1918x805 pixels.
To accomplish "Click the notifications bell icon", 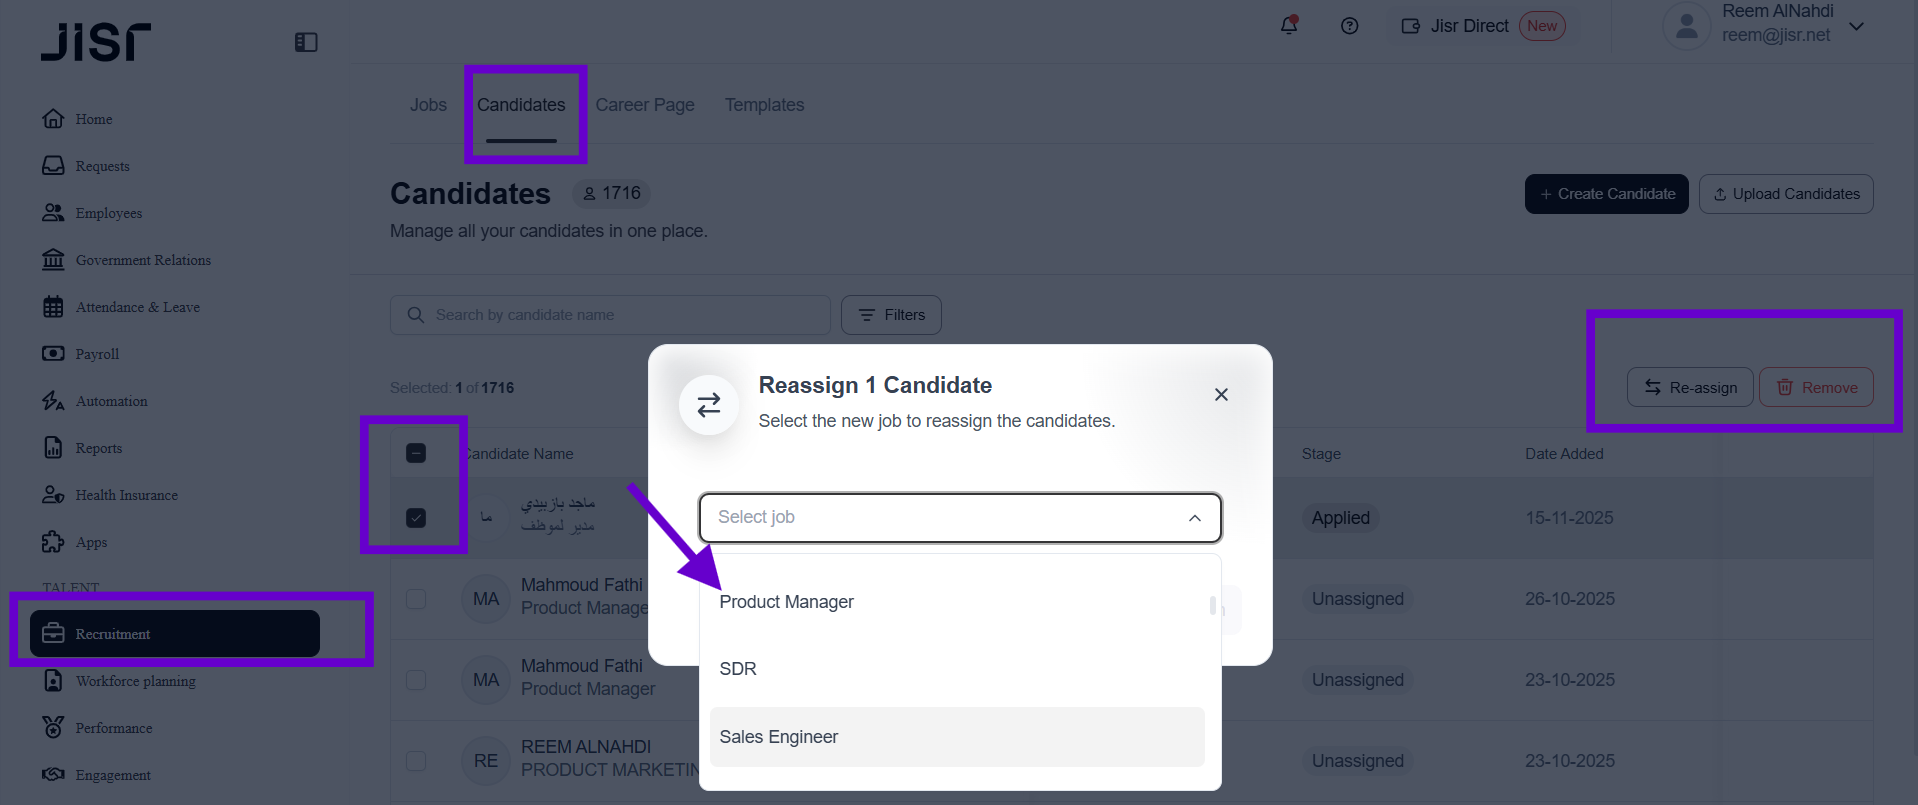I will 1289,26.
